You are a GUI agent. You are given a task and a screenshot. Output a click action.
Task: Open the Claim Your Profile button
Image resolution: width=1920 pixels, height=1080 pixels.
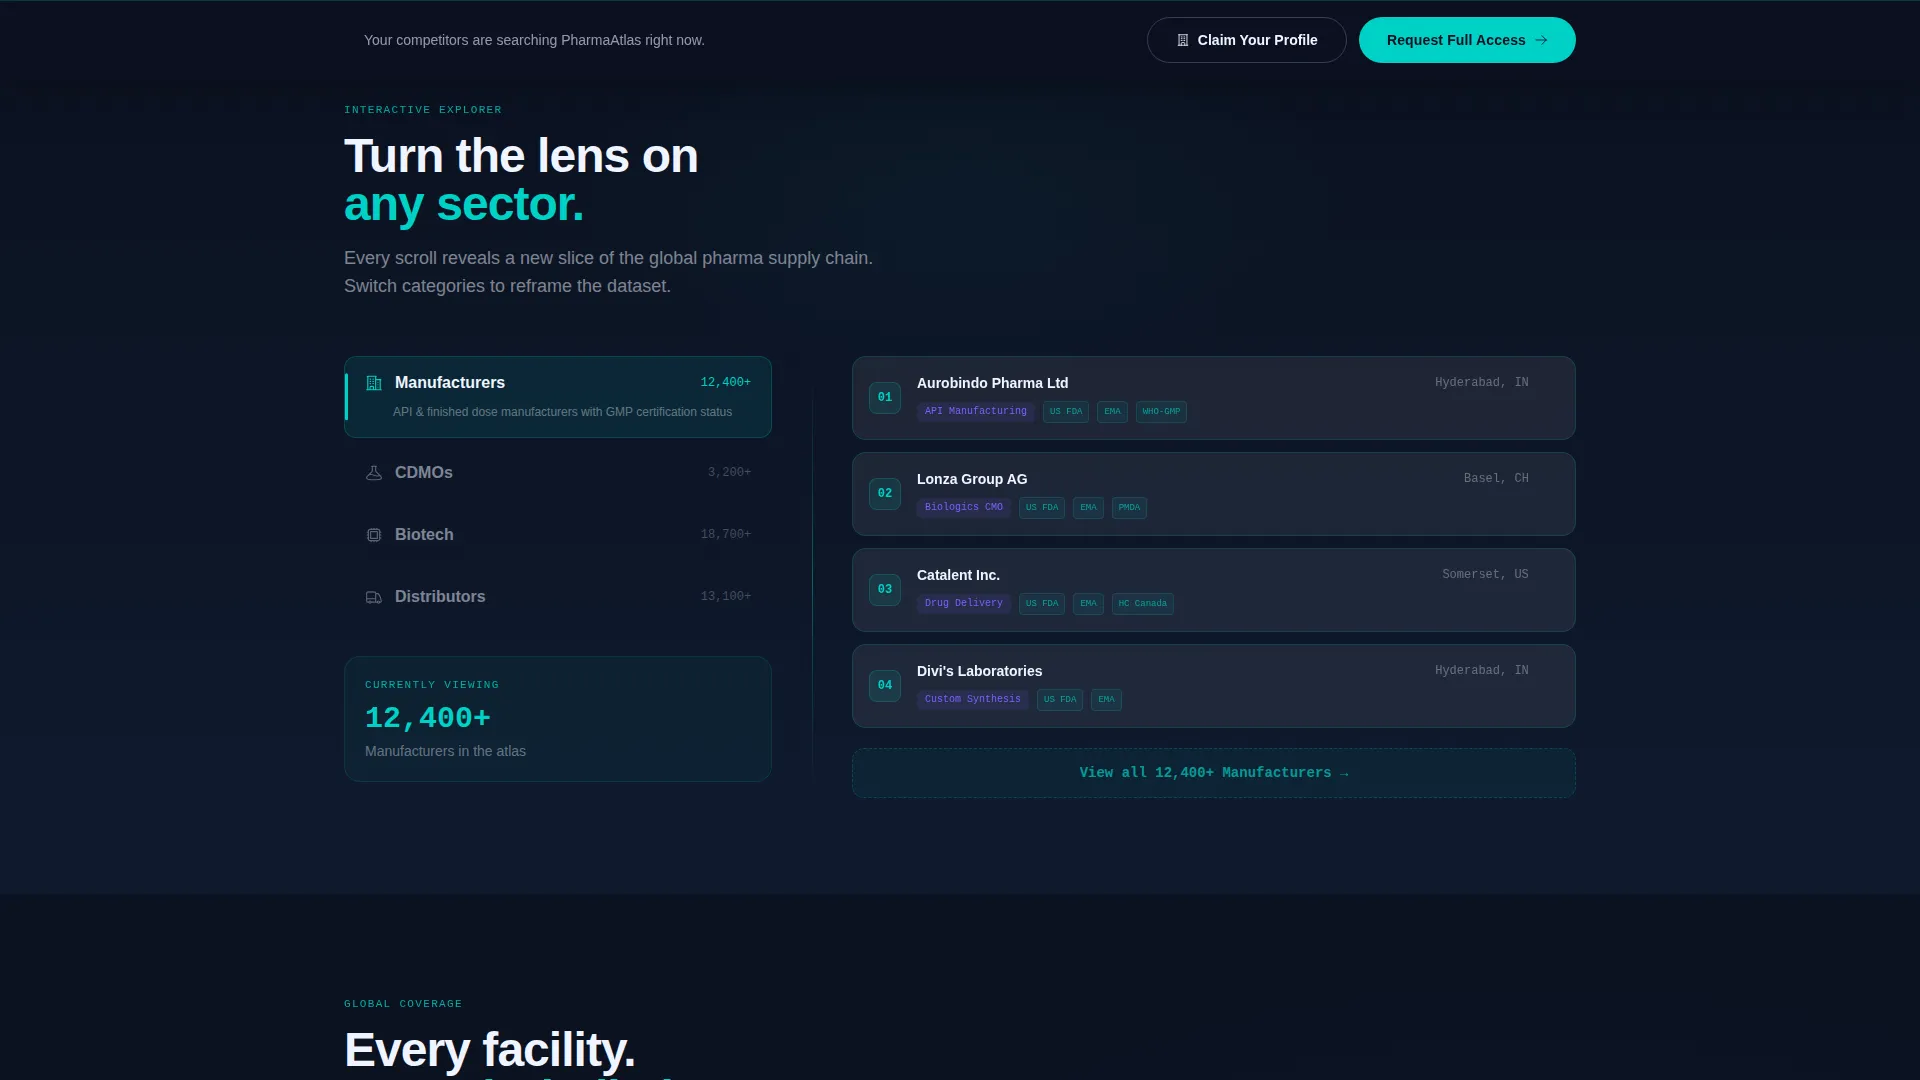point(1246,40)
